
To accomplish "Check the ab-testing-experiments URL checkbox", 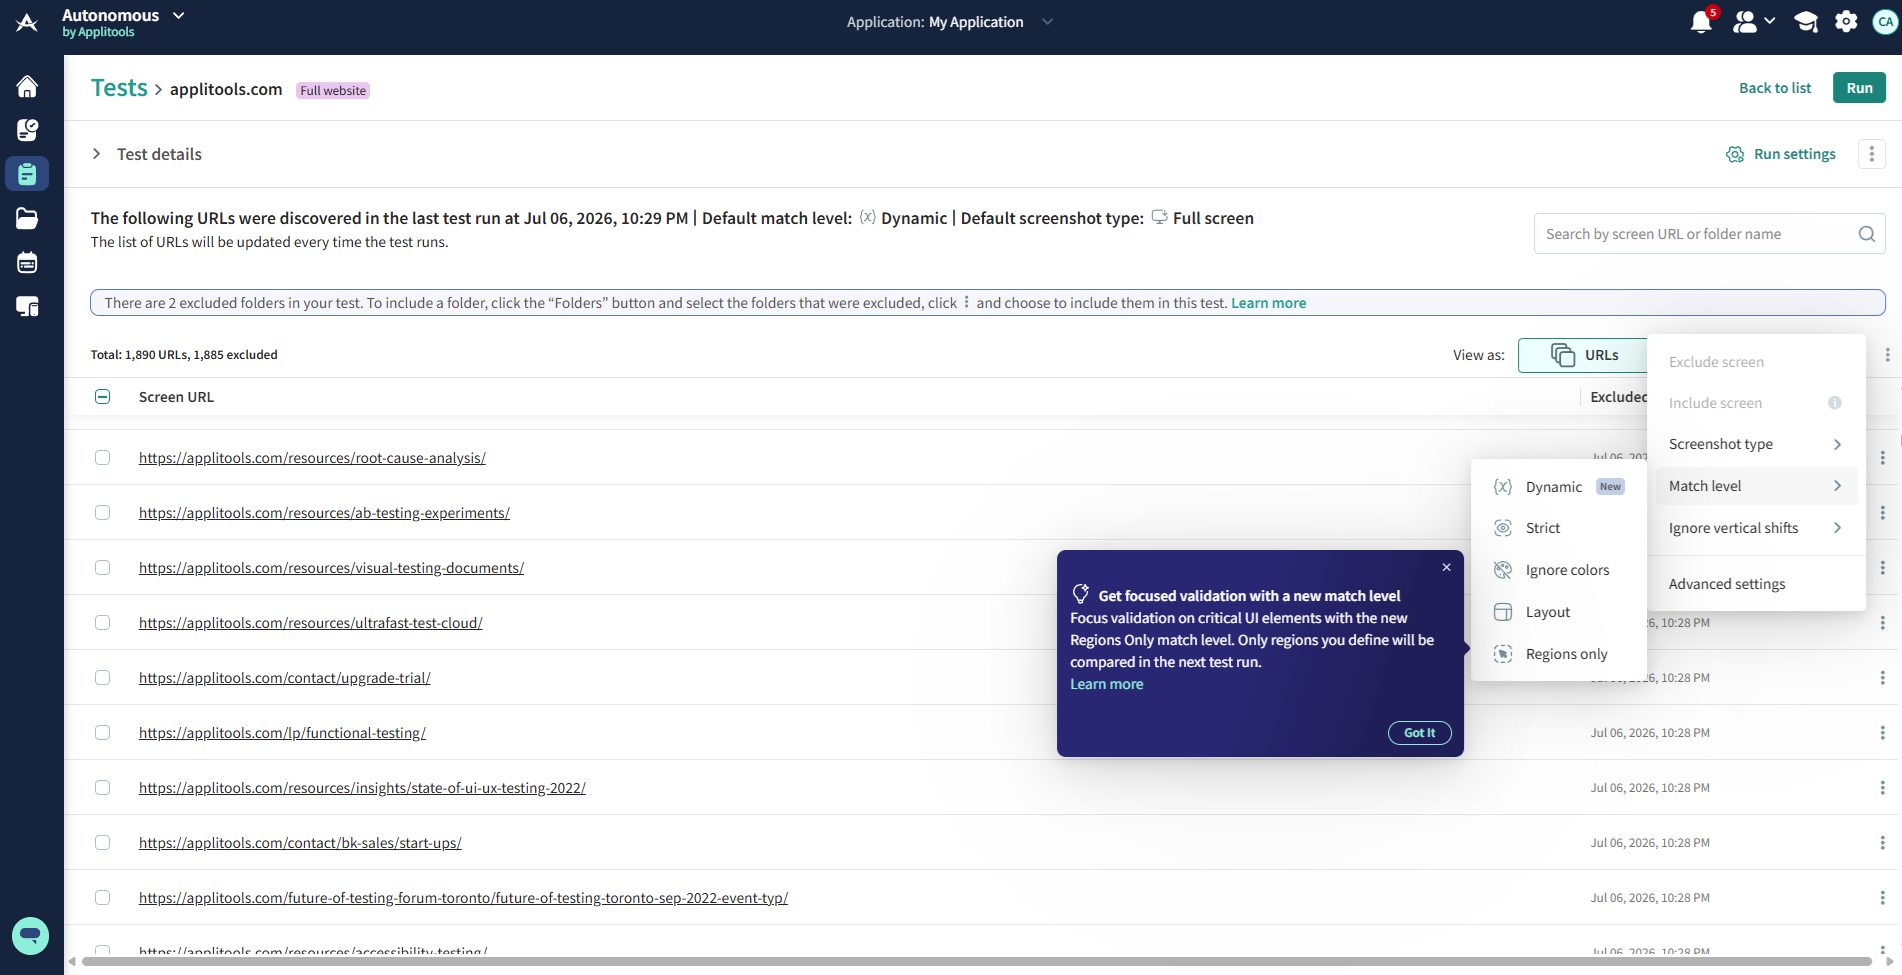I will (x=102, y=513).
